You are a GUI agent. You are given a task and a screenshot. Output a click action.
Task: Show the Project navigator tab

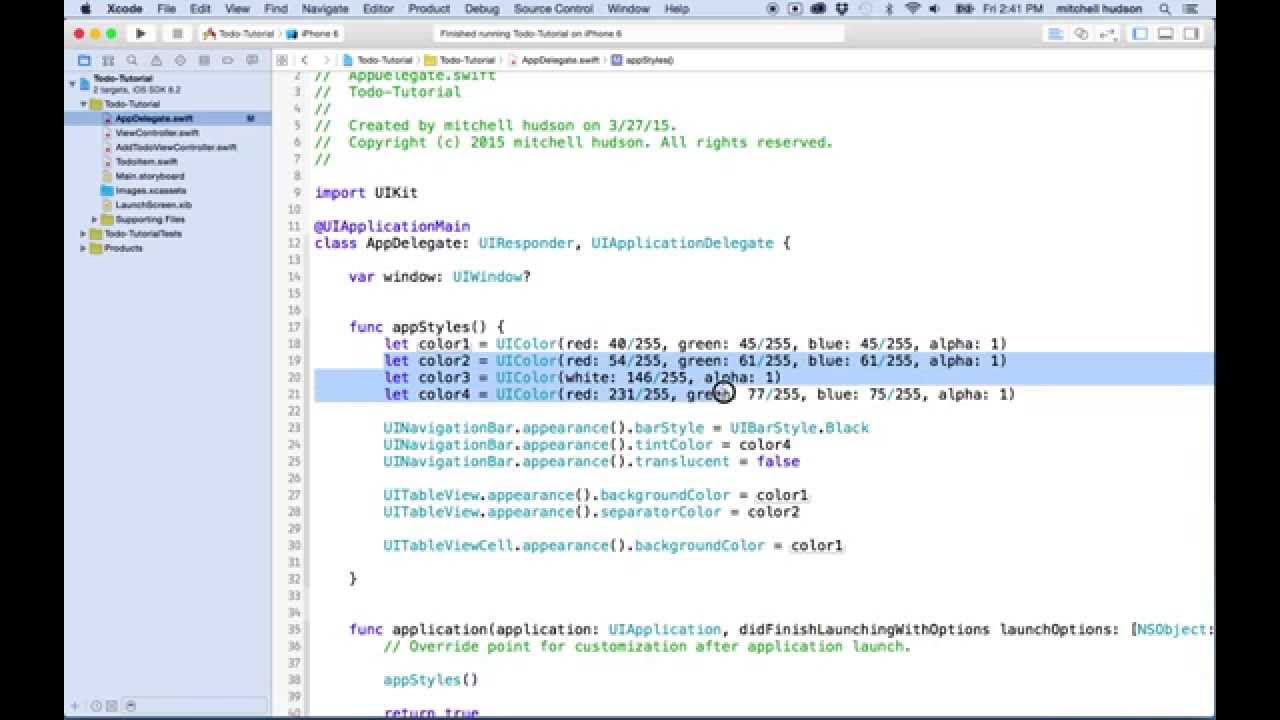(x=84, y=61)
